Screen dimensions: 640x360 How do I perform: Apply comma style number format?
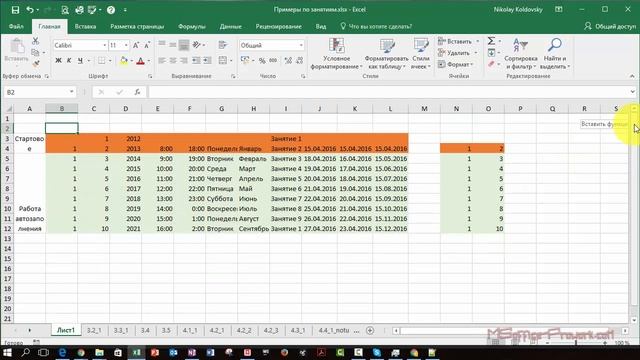[273, 61]
